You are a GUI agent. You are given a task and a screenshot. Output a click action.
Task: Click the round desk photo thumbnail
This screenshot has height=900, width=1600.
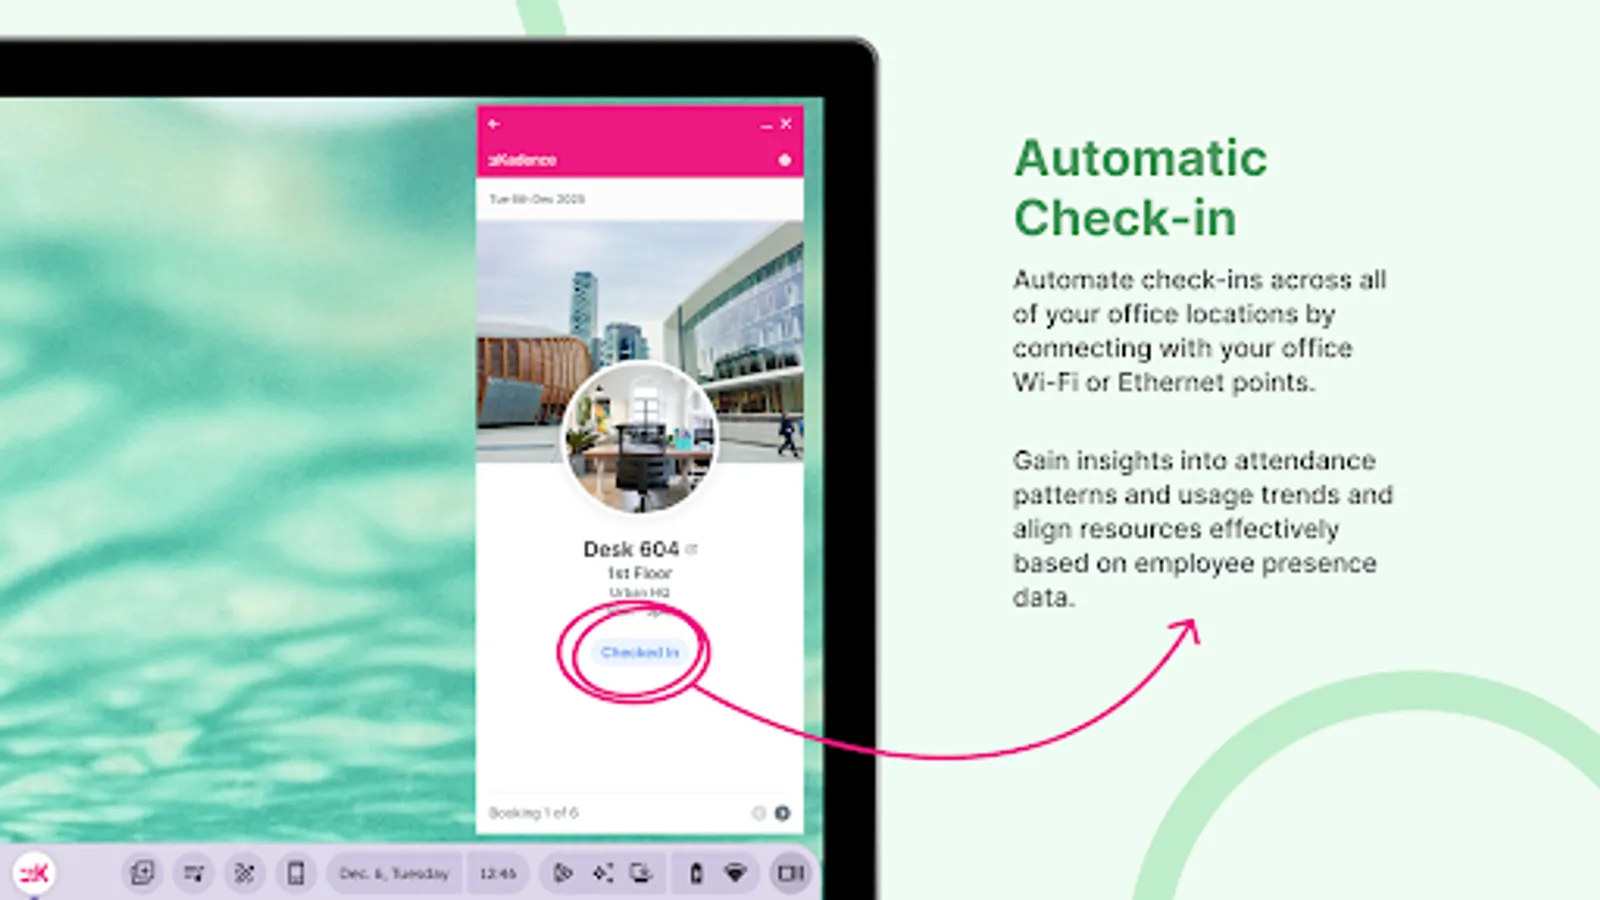tap(640, 437)
